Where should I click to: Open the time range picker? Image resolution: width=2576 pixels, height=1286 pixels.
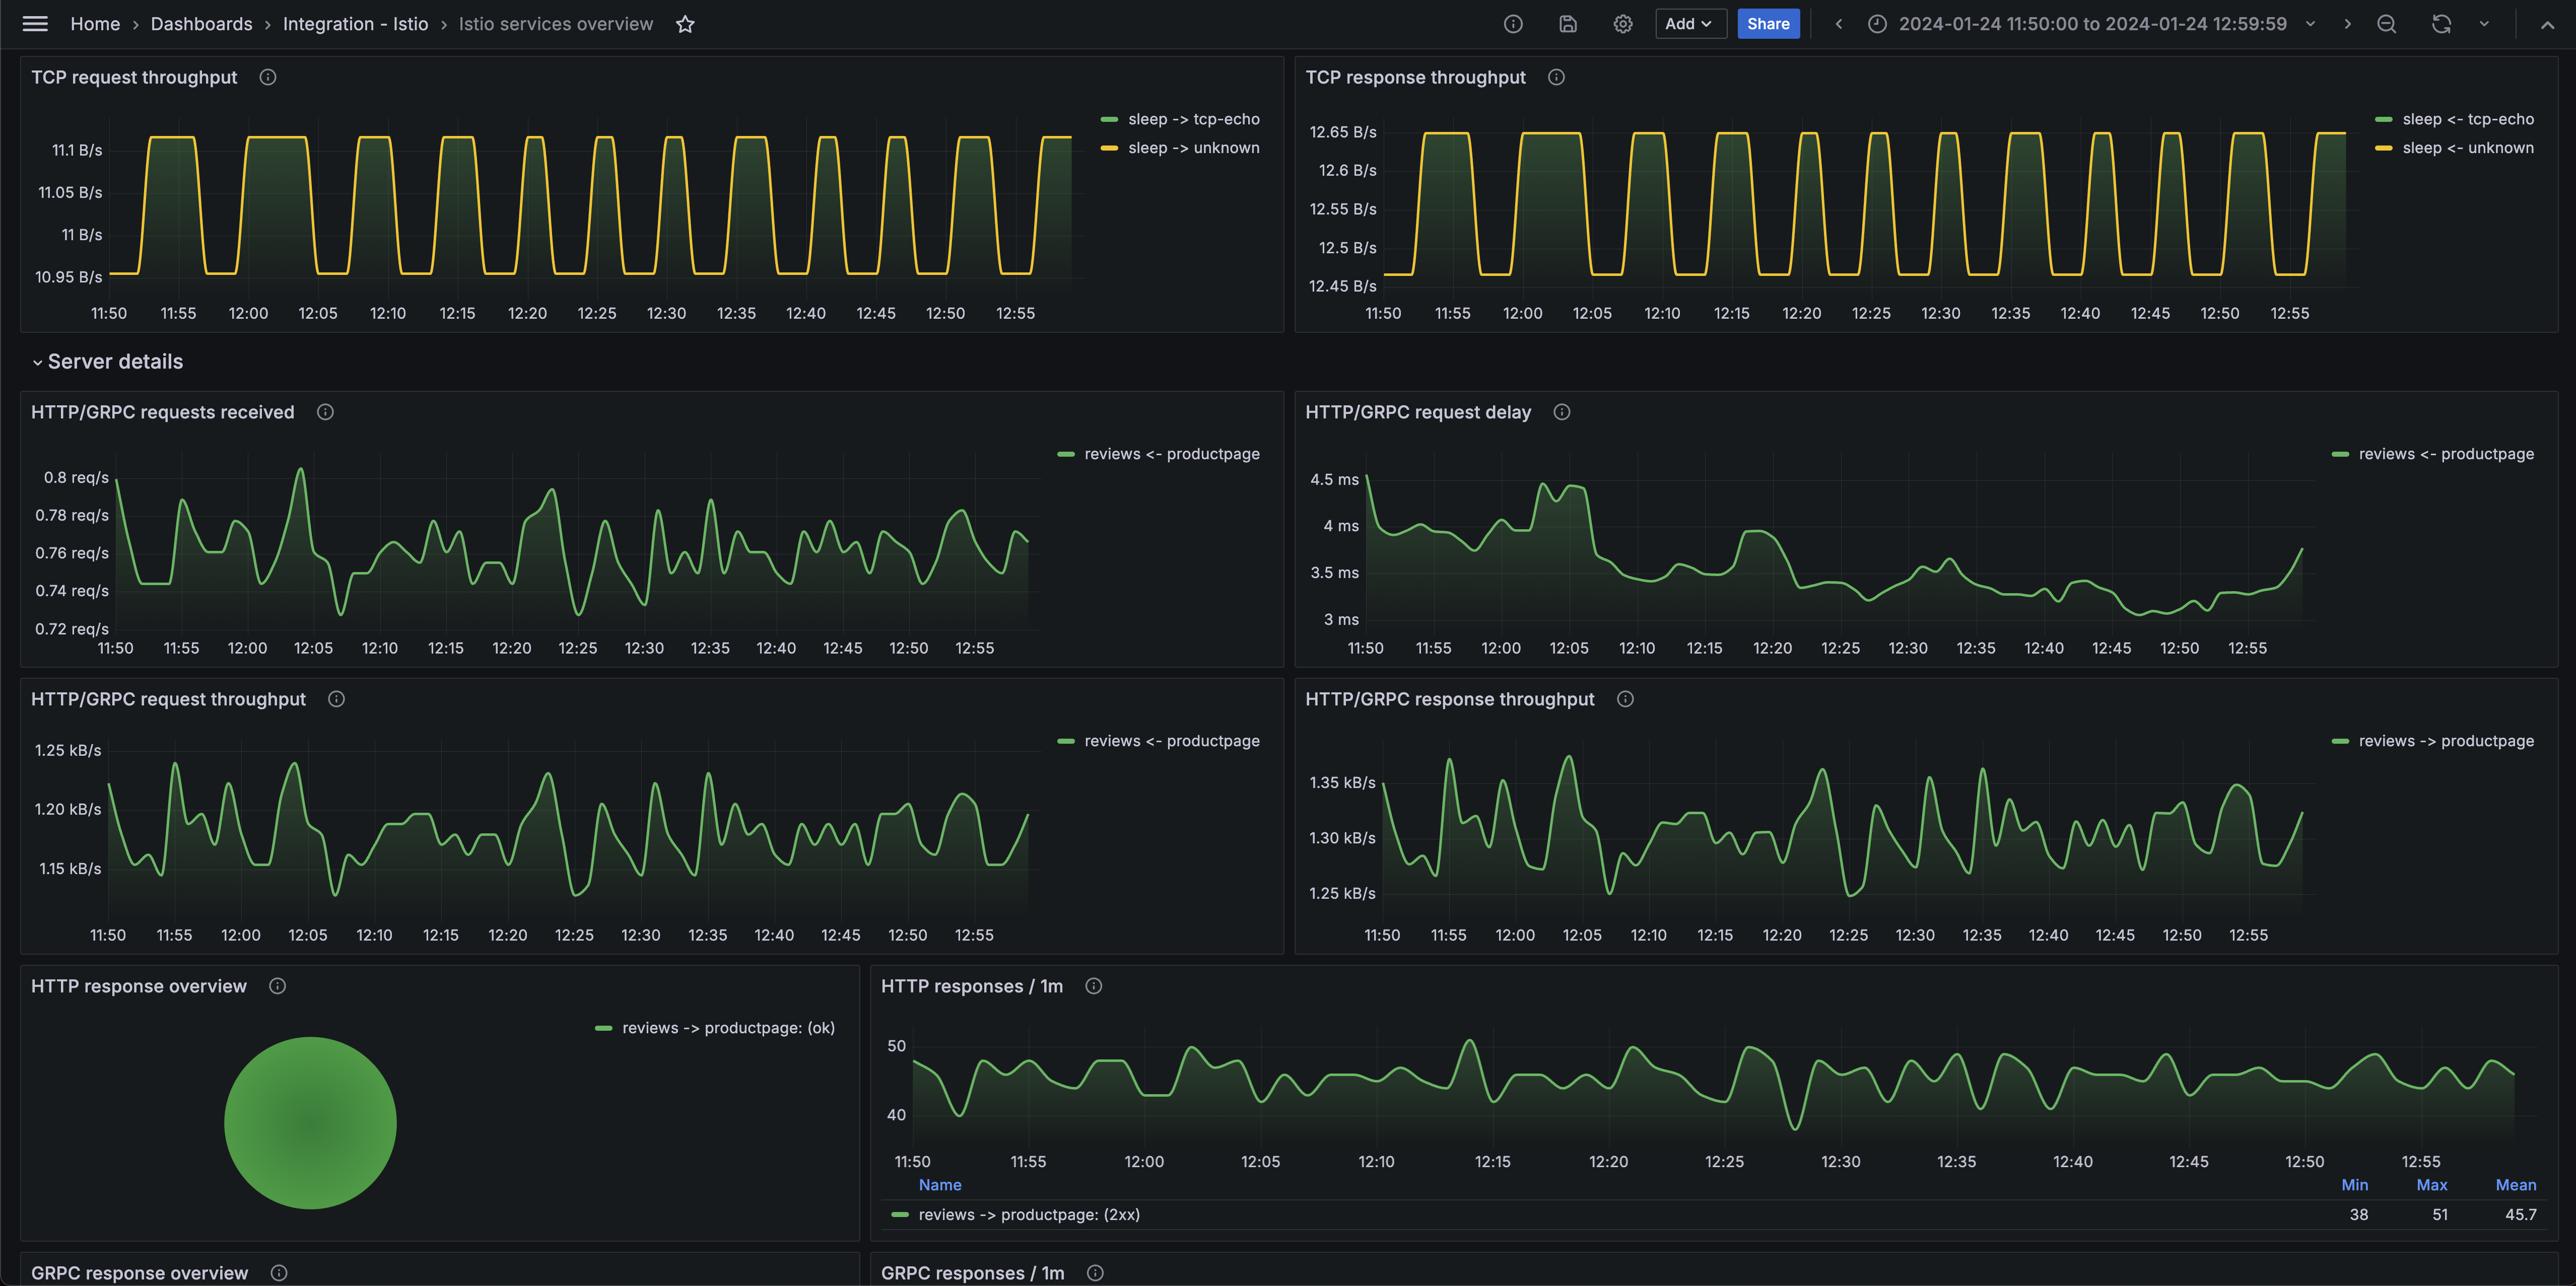pos(2091,24)
